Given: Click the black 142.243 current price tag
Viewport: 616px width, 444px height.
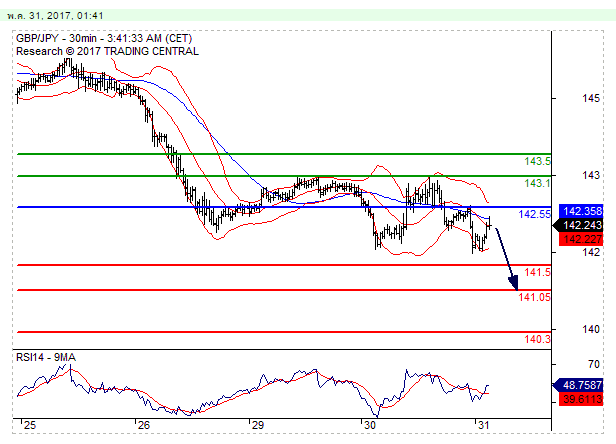Looking at the screenshot, I should 578,225.
